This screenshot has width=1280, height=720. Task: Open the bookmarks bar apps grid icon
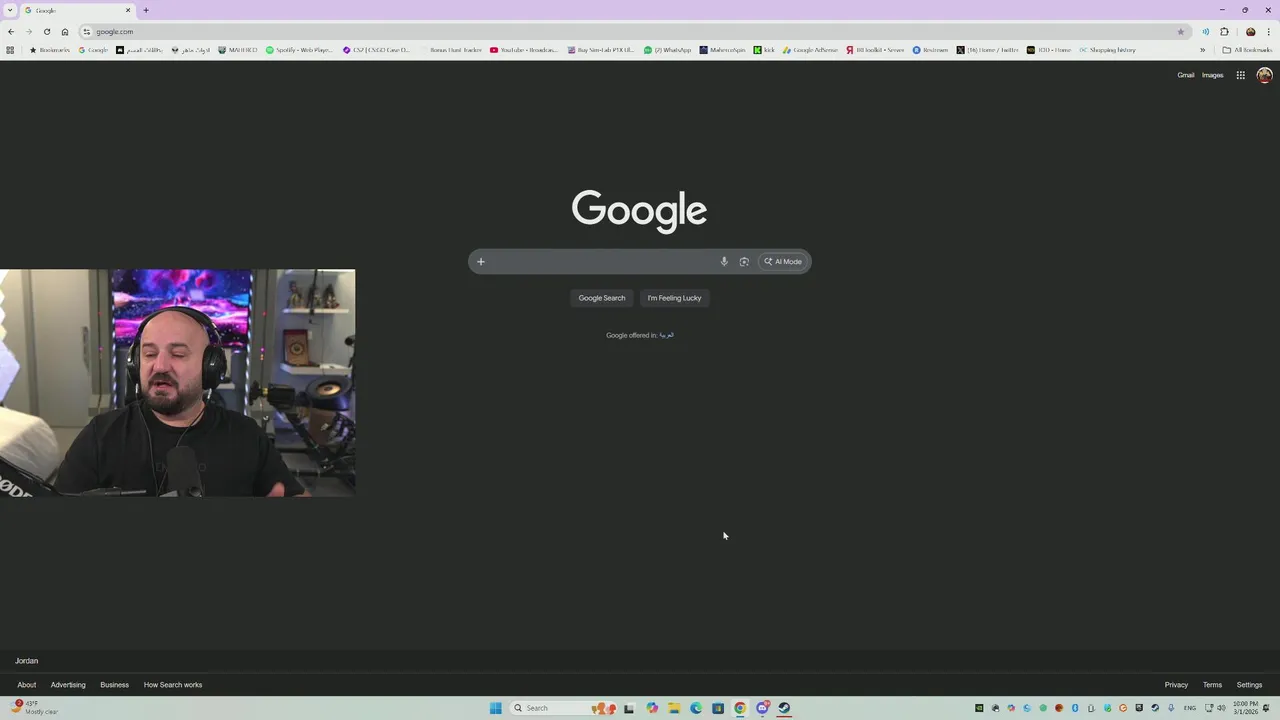10,49
